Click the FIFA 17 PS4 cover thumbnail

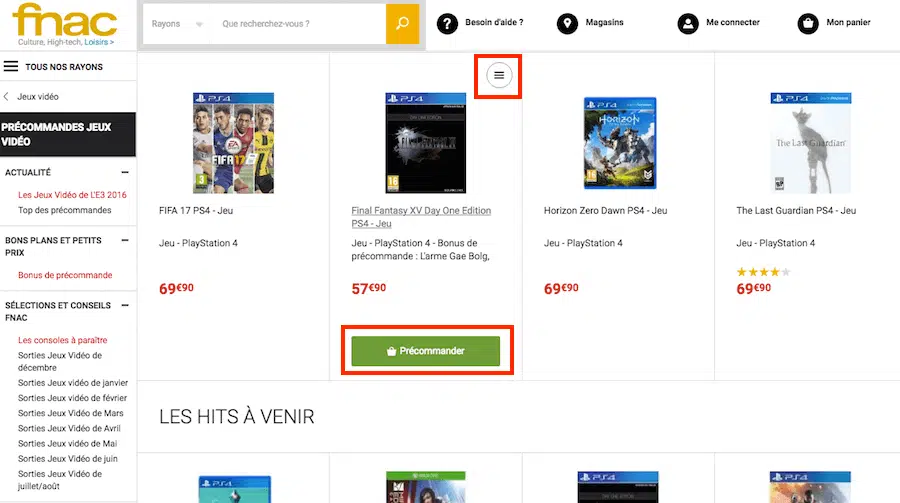233,143
